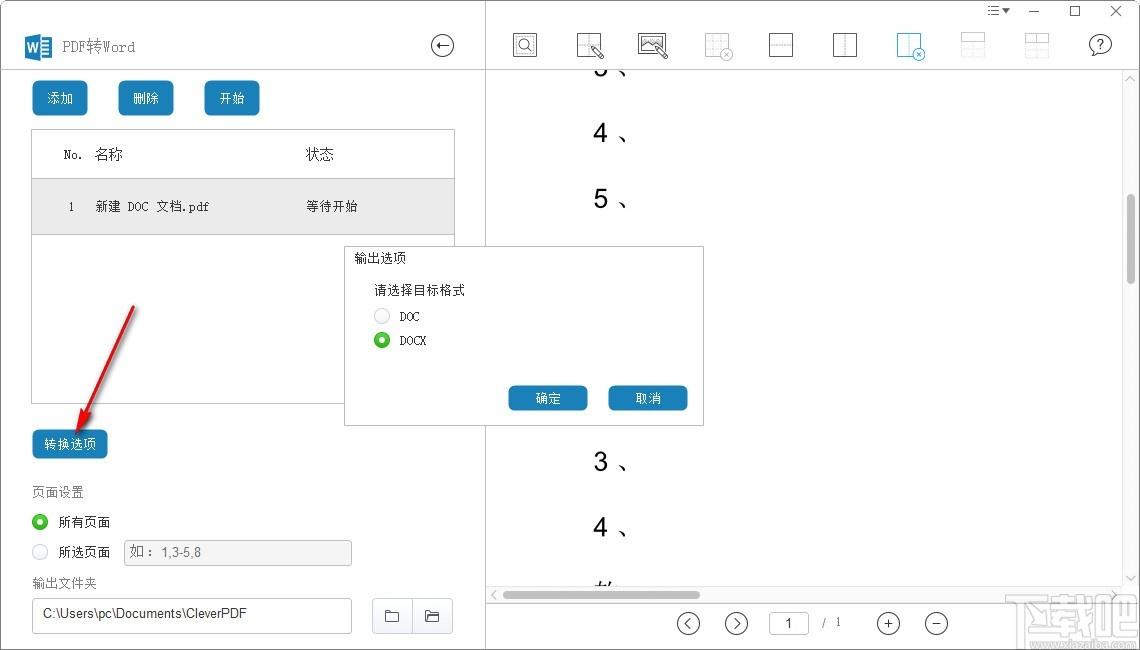
Task: Click the 开始 button
Action: [x=232, y=98]
